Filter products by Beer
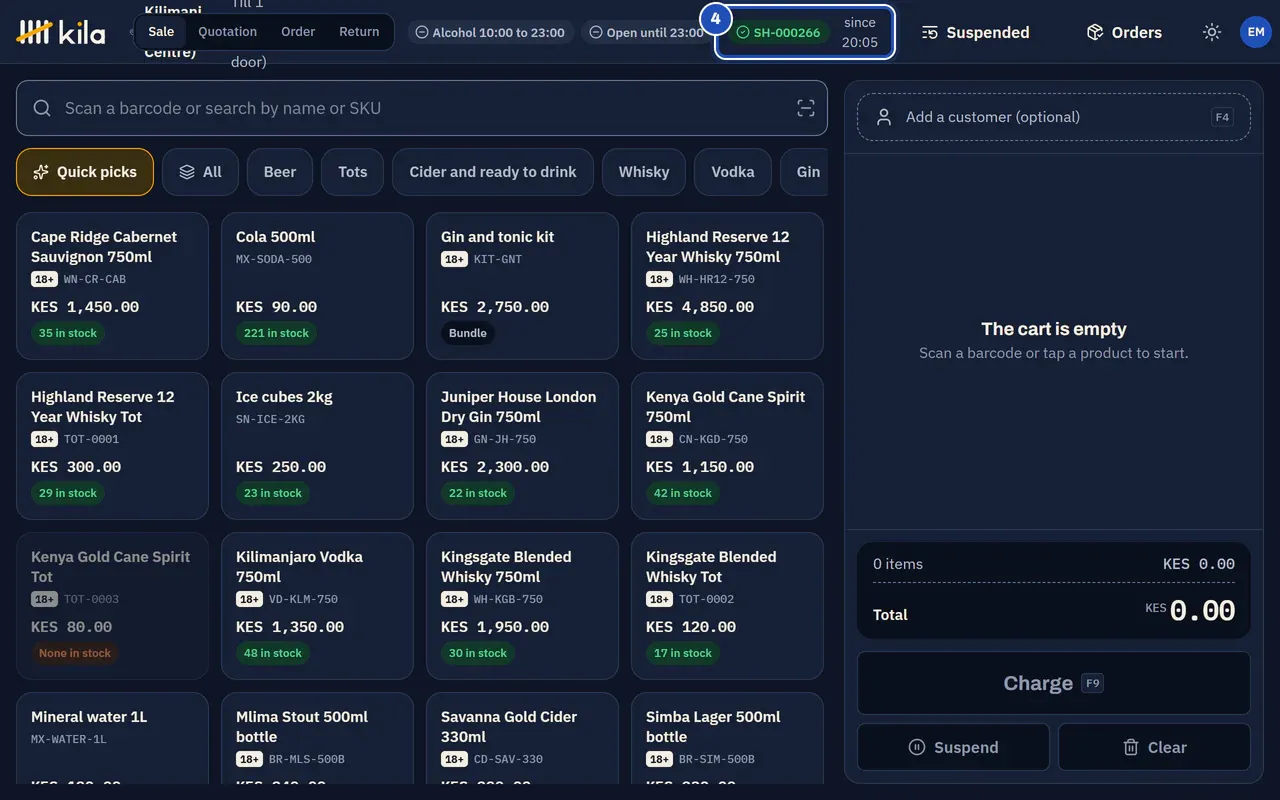Image resolution: width=1280 pixels, height=800 pixels. (280, 172)
